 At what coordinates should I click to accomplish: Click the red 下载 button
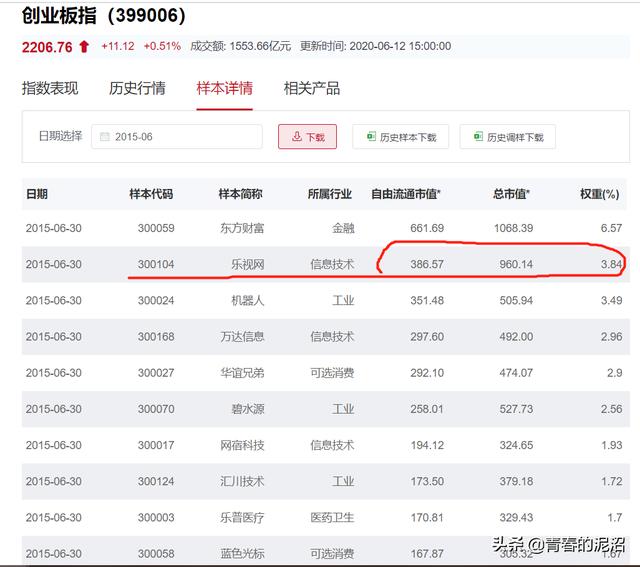[x=307, y=137]
